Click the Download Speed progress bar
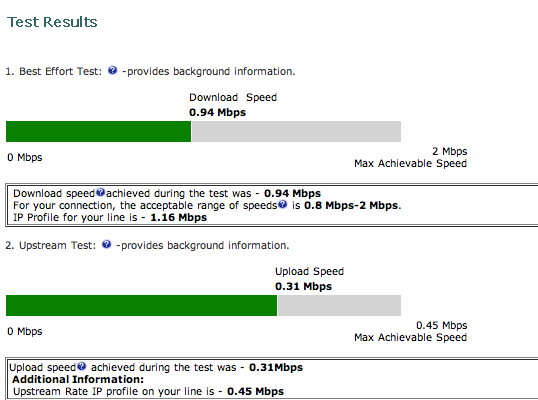This screenshot has height=400, width=538. point(203,131)
